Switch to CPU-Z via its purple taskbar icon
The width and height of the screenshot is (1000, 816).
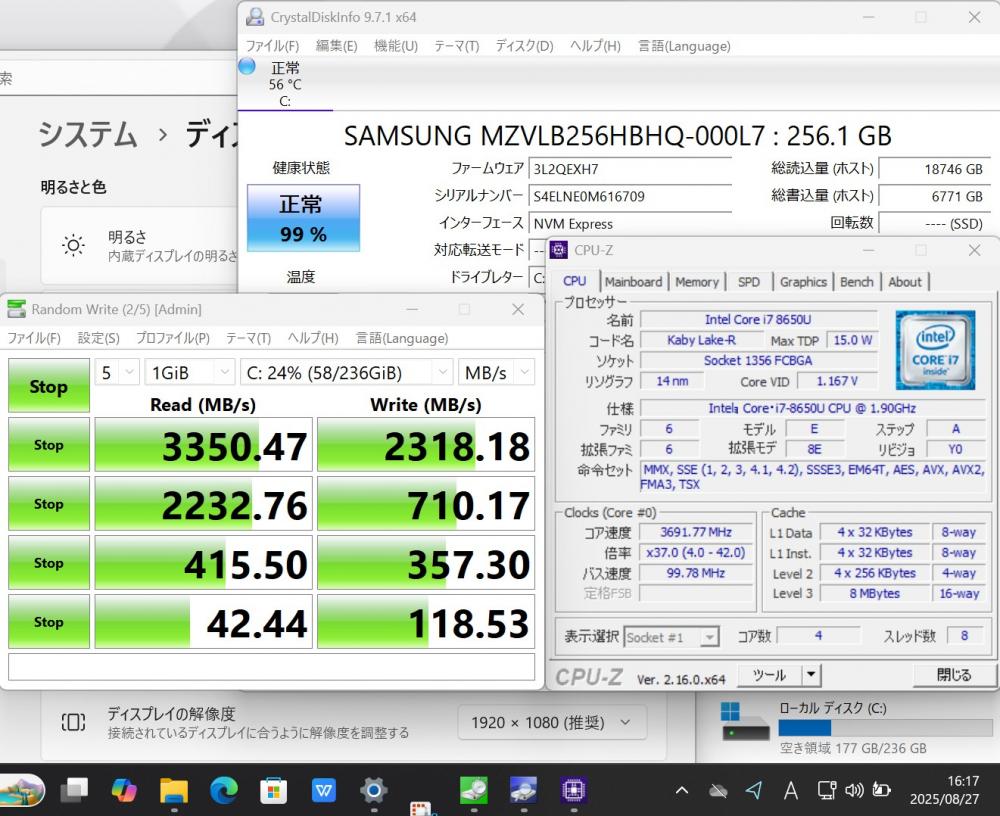[x=573, y=790]
